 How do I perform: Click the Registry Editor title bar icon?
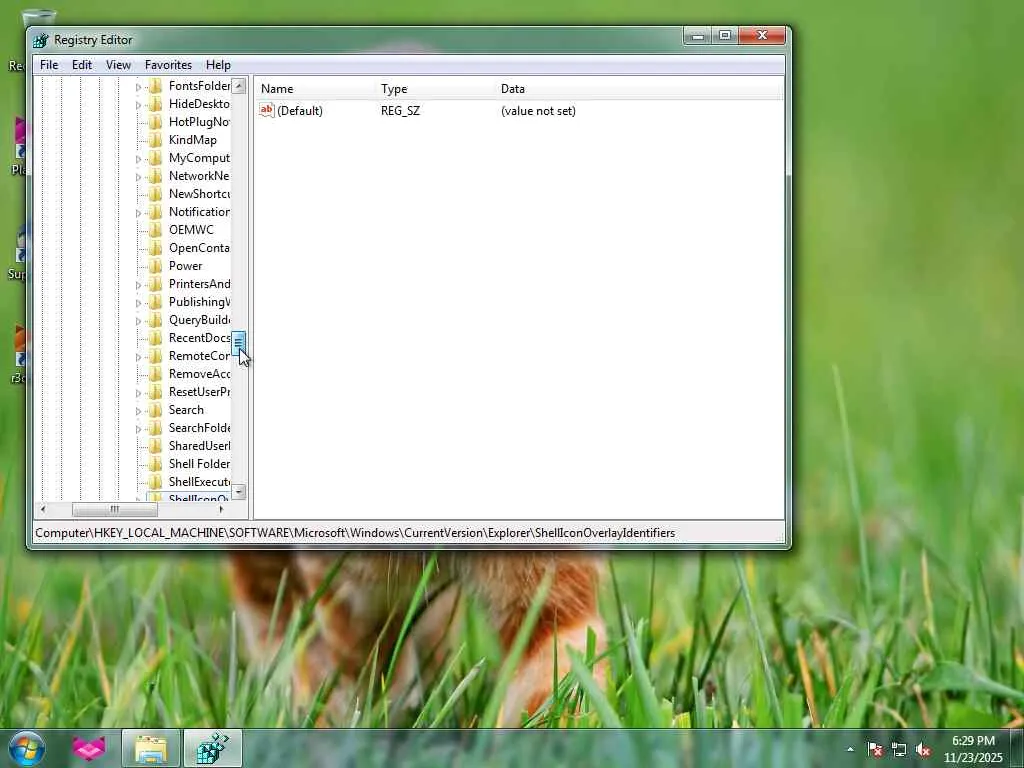point(40,40)
